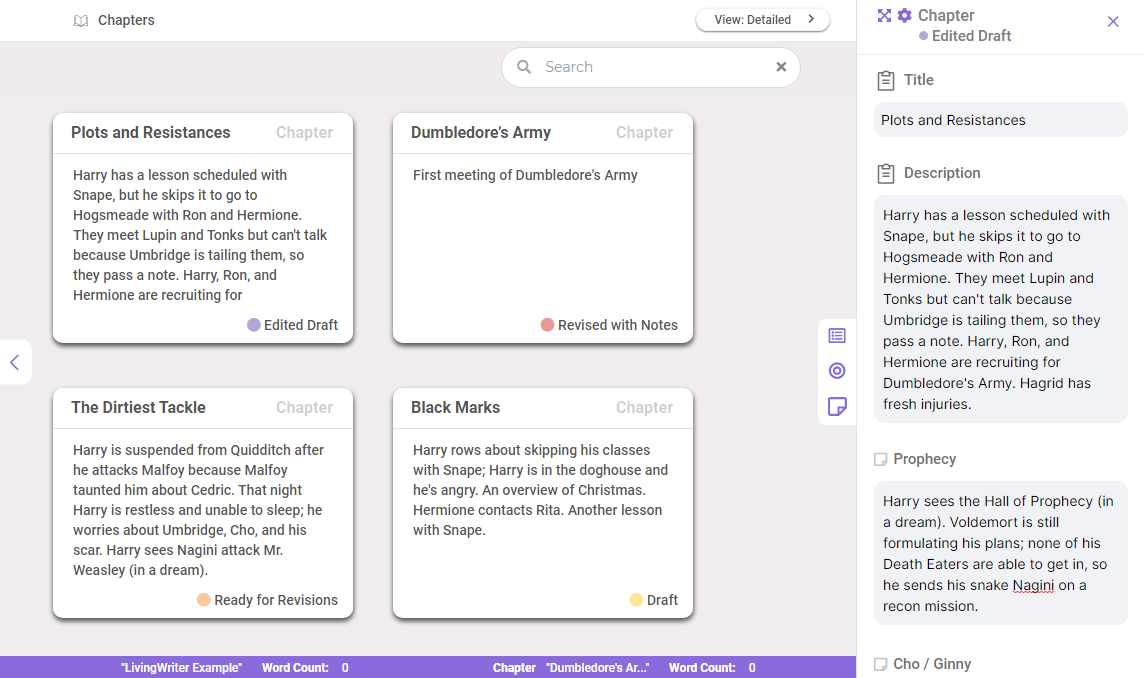Open chapter settings via the gear icon
The height and width of the screenshot is (678, 1144).
click(x=903, y=15)
